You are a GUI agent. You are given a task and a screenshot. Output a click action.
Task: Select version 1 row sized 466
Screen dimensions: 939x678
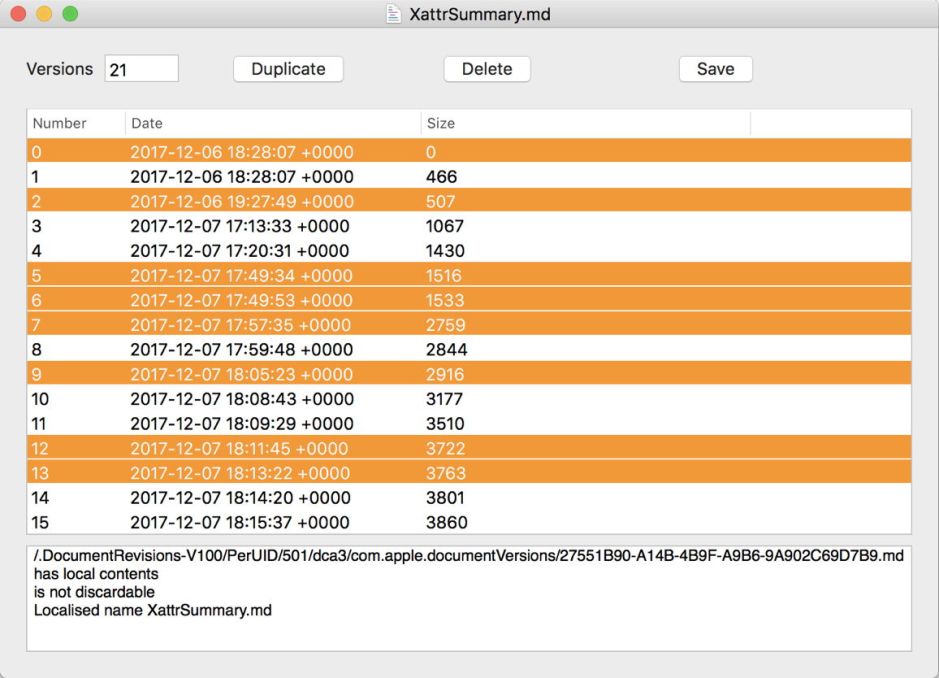(x=240, y=177)
